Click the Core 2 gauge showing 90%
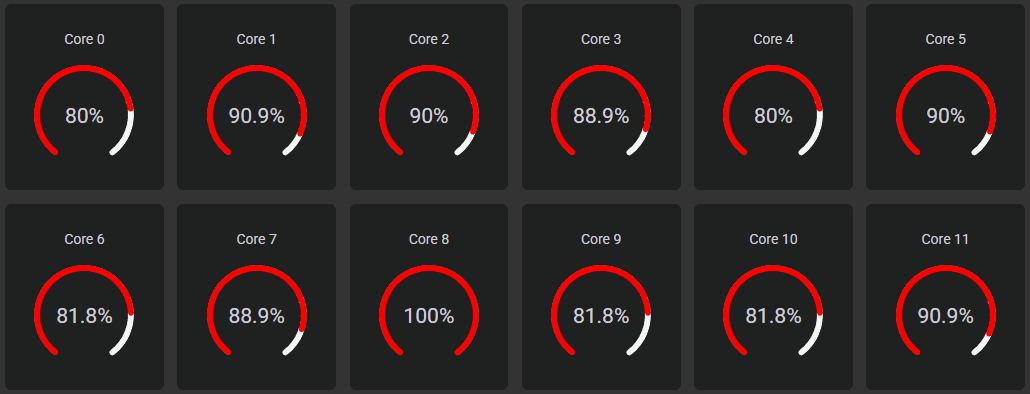 [x=428, y=110]
